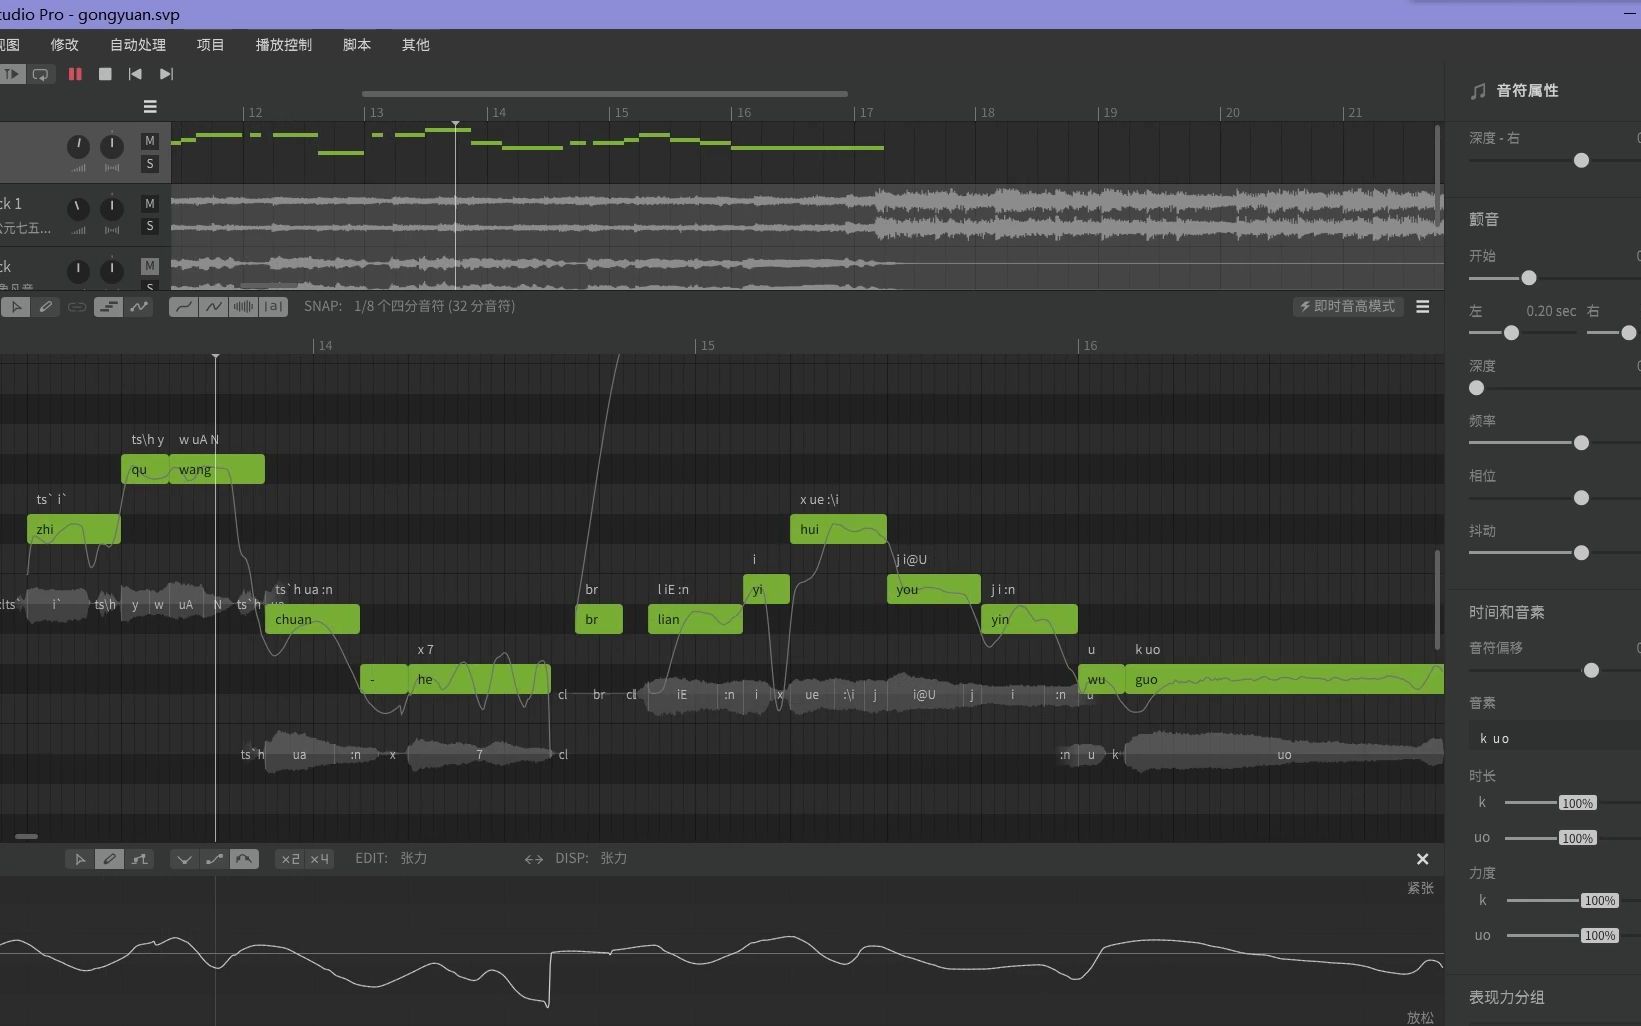
Task: Click measure 15 on piano roll ruler
Action: click(x=706, y=346)
